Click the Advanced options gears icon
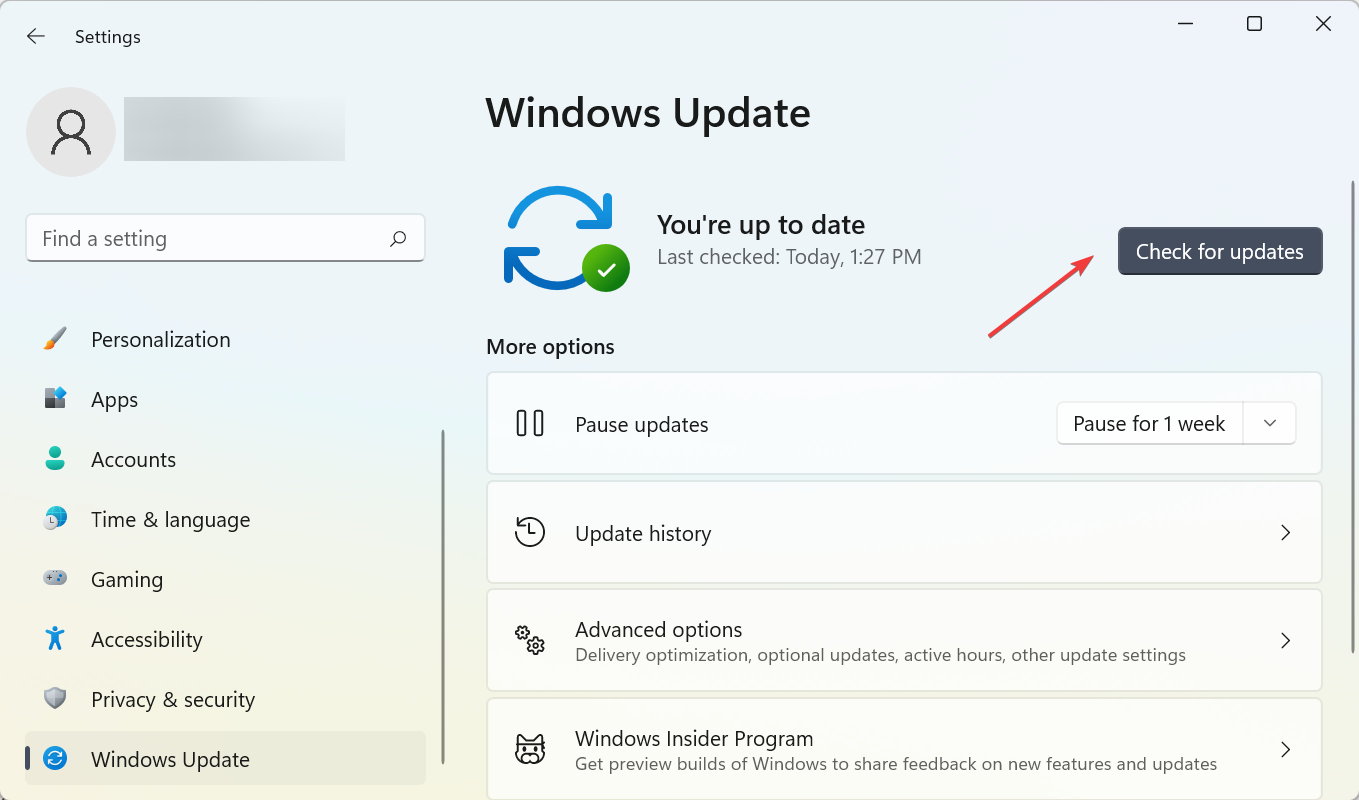Image resolution: width=1359 pixels, height=800 pixels. (x=530, y=640)
